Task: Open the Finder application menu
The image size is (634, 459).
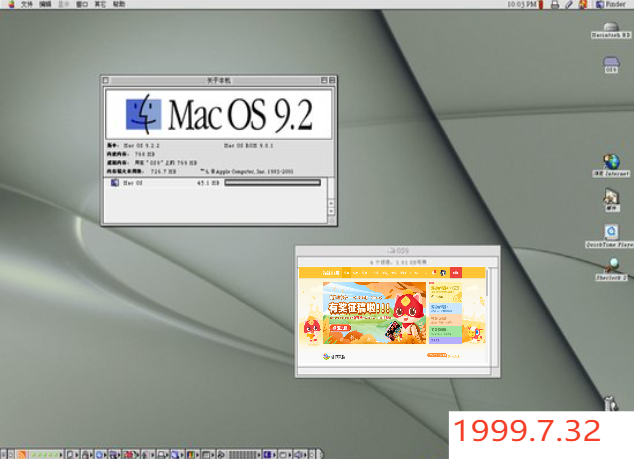Action: pyautogui.click(x=611, y=4)
